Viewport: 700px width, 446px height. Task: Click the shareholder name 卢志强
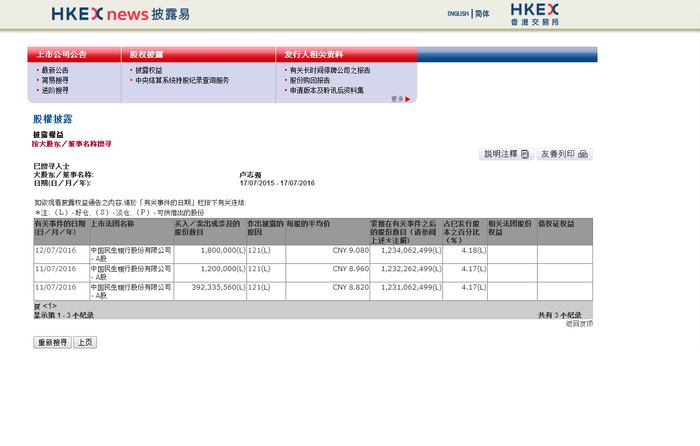click(x=250, y=175)
